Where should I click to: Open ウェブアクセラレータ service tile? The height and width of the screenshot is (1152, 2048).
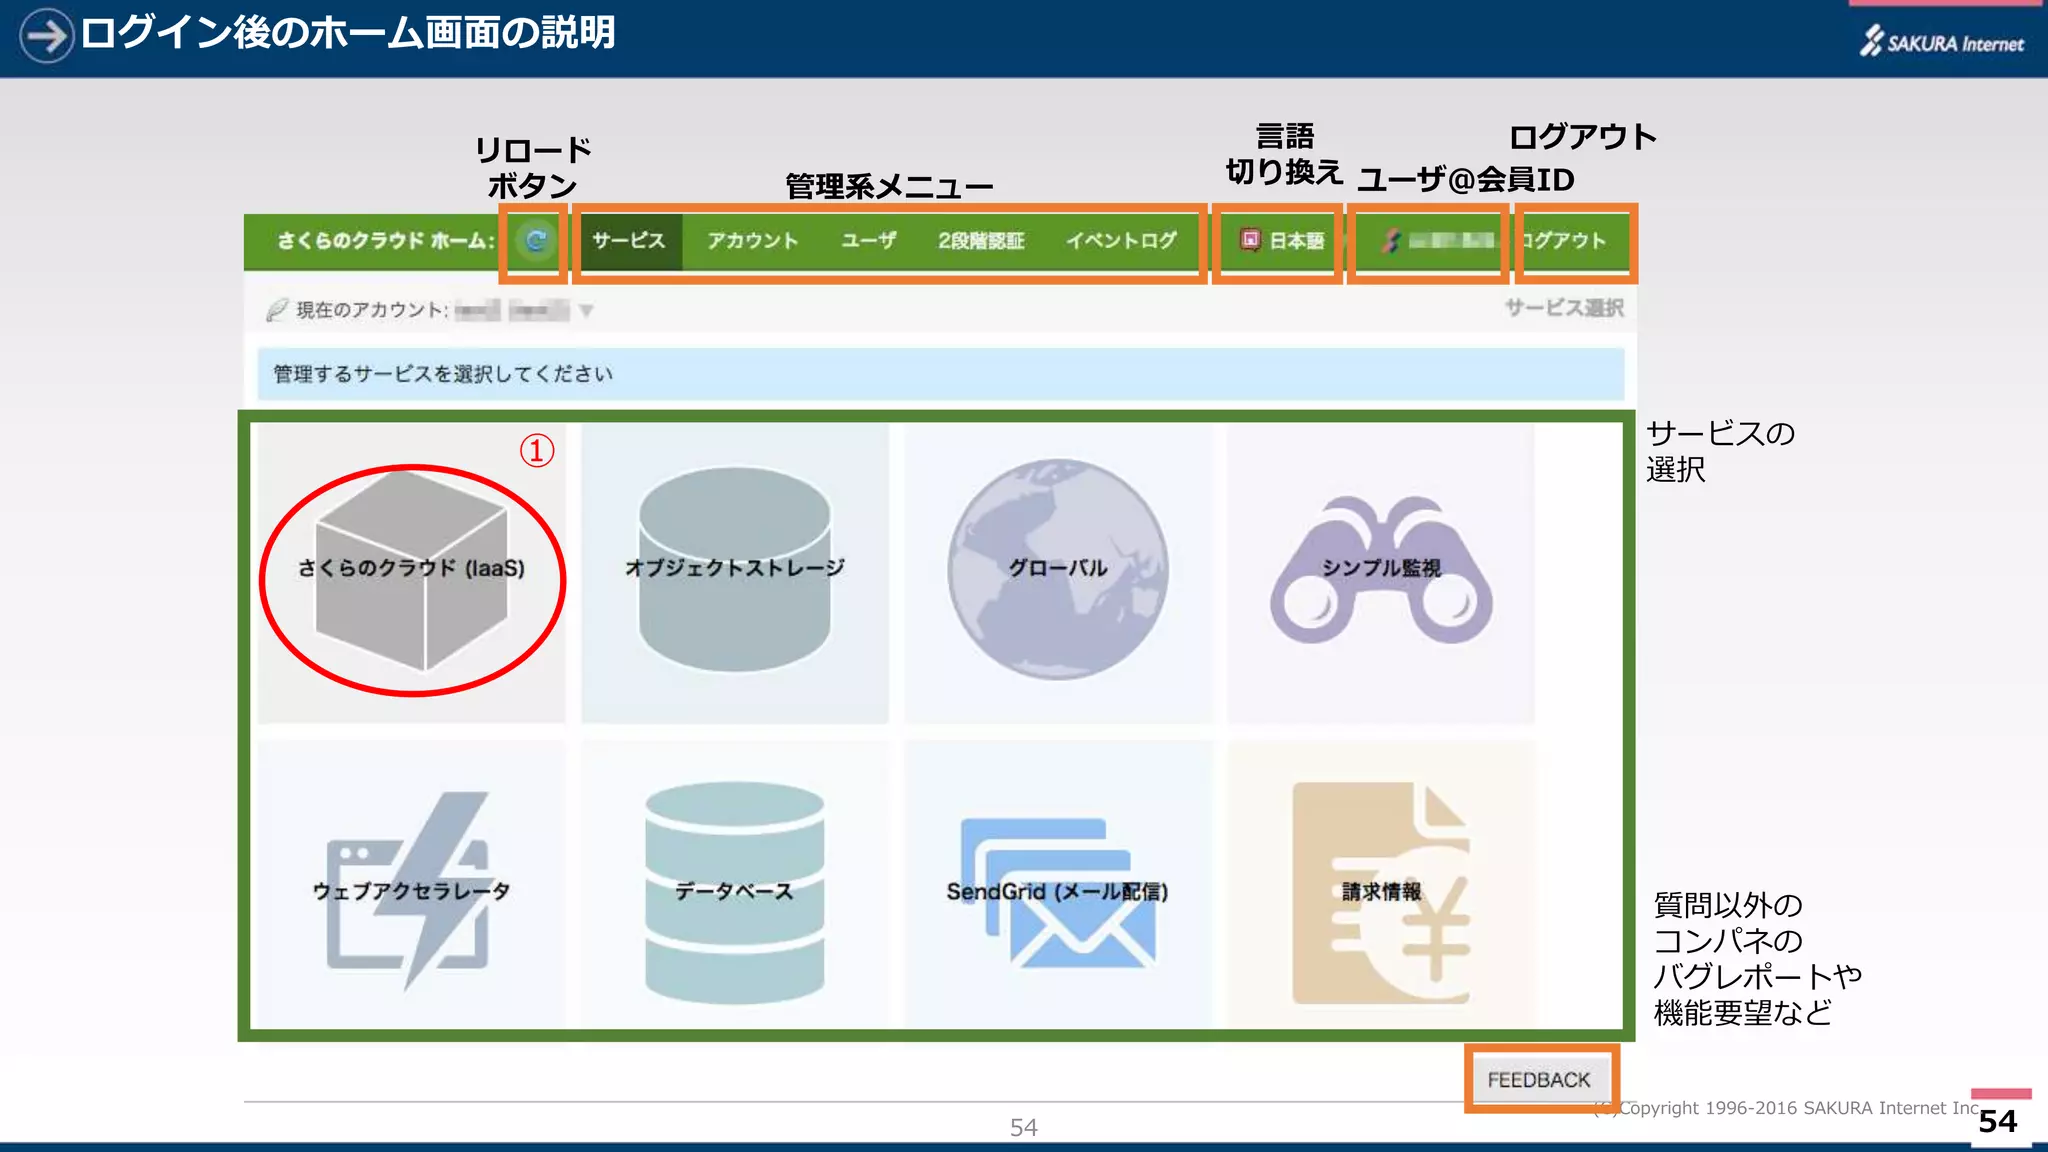point(412,885)
